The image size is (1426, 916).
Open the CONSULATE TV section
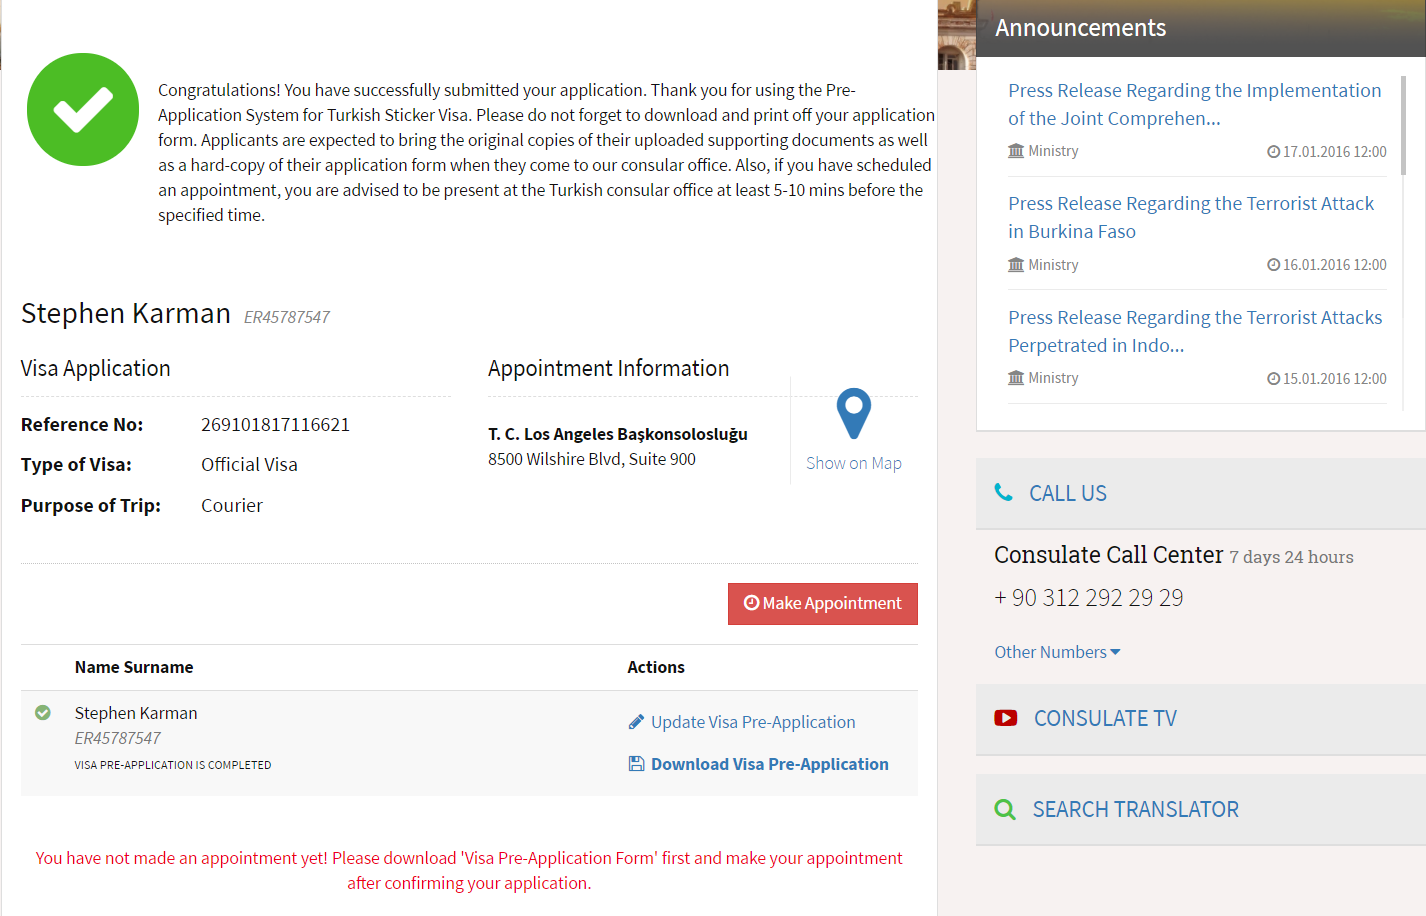click(1201, 719)
